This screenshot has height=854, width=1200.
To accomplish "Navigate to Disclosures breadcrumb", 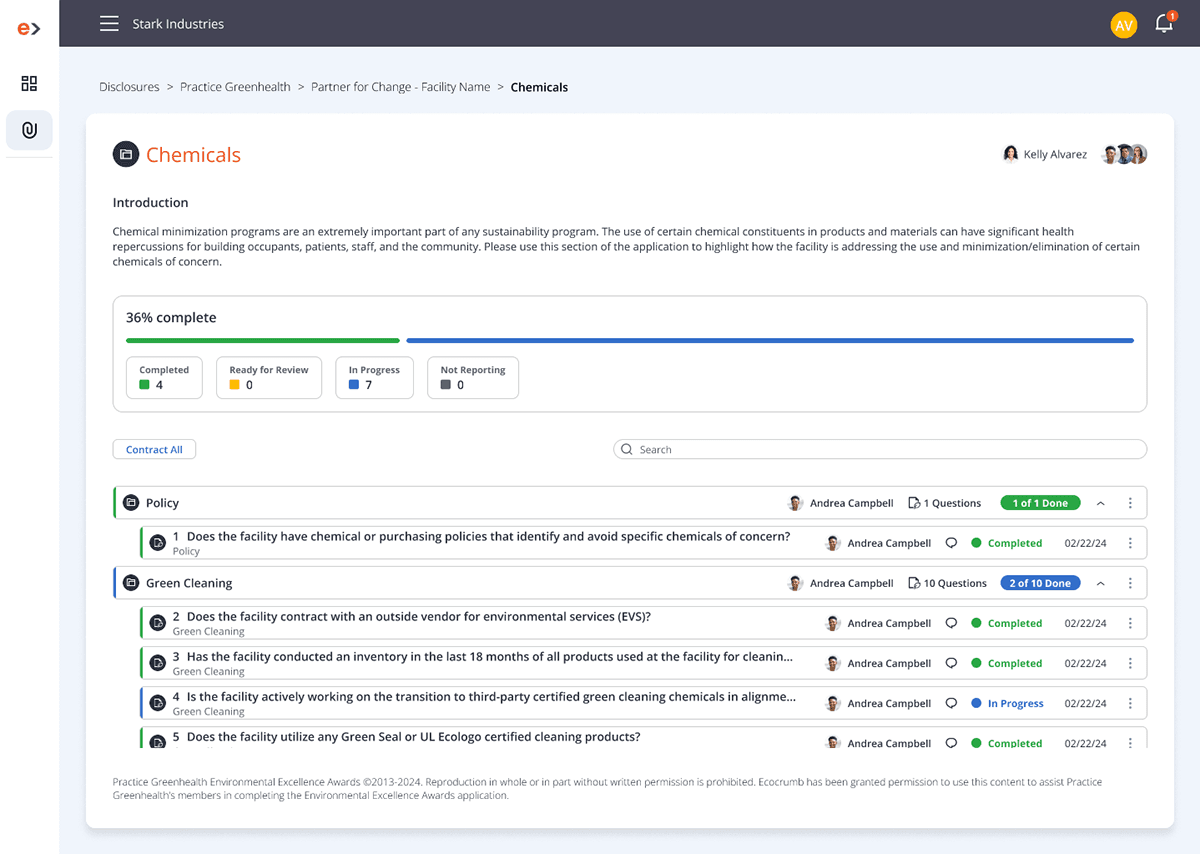I will (x=129, y=87).
